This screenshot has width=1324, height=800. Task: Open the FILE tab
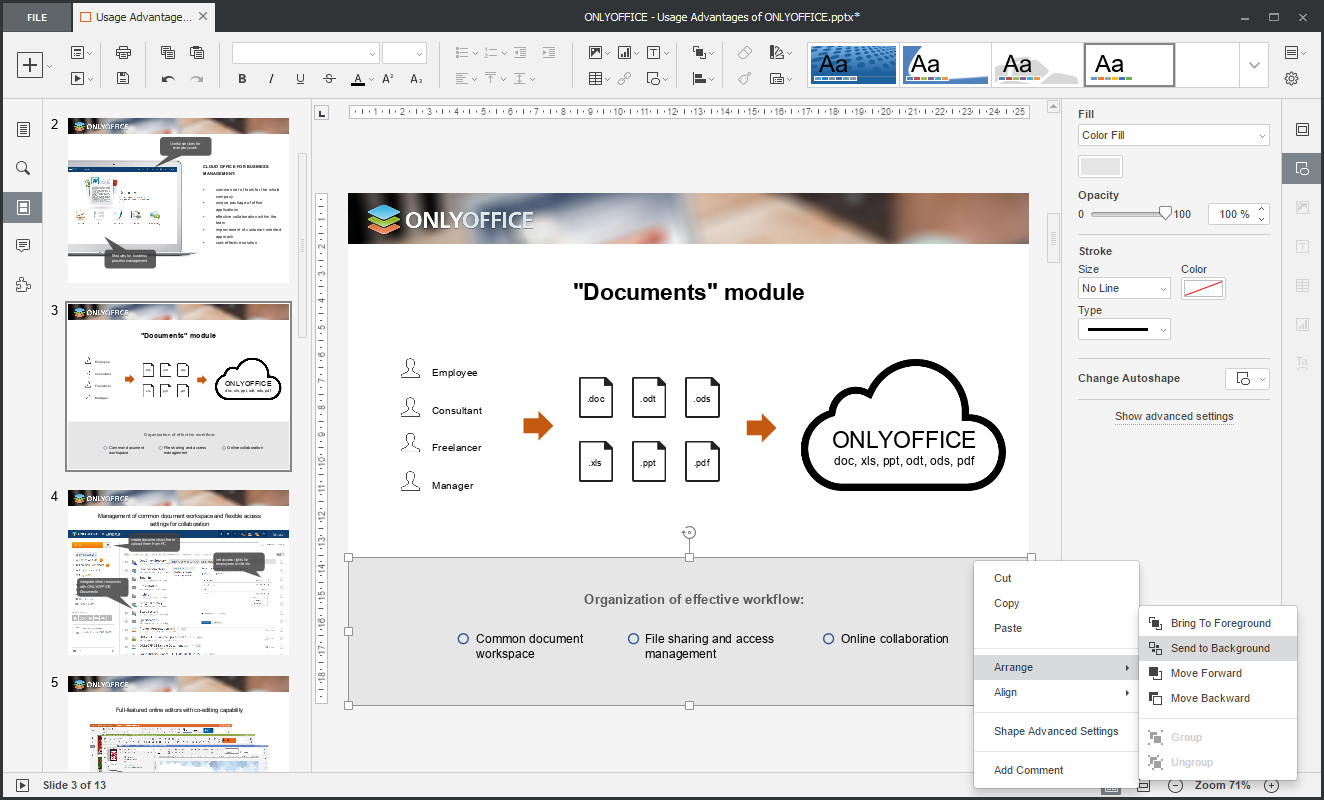coord(36,17)
